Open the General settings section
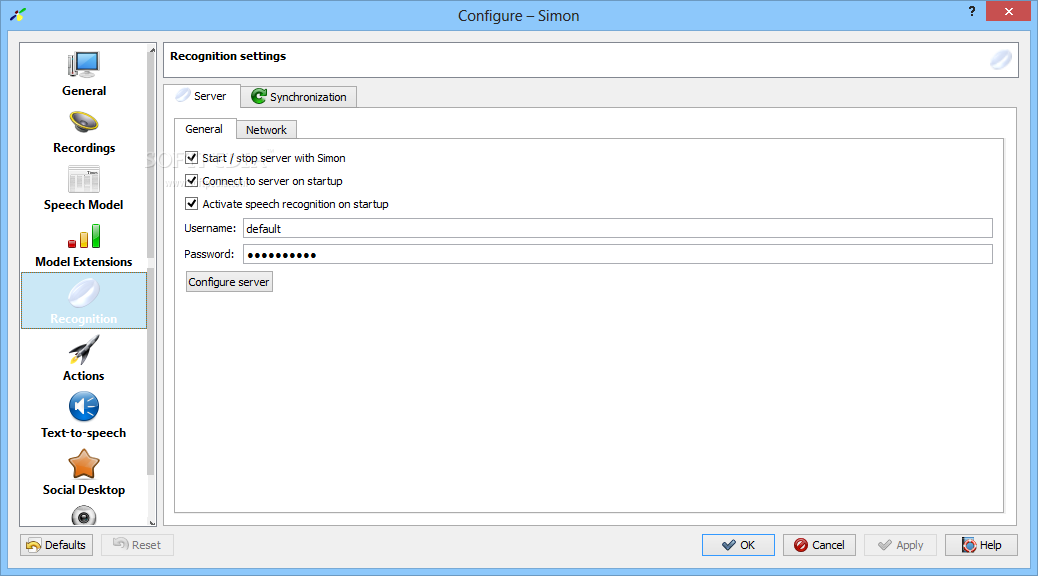This screenshot has height=576, width=1038. coord(83,73)
